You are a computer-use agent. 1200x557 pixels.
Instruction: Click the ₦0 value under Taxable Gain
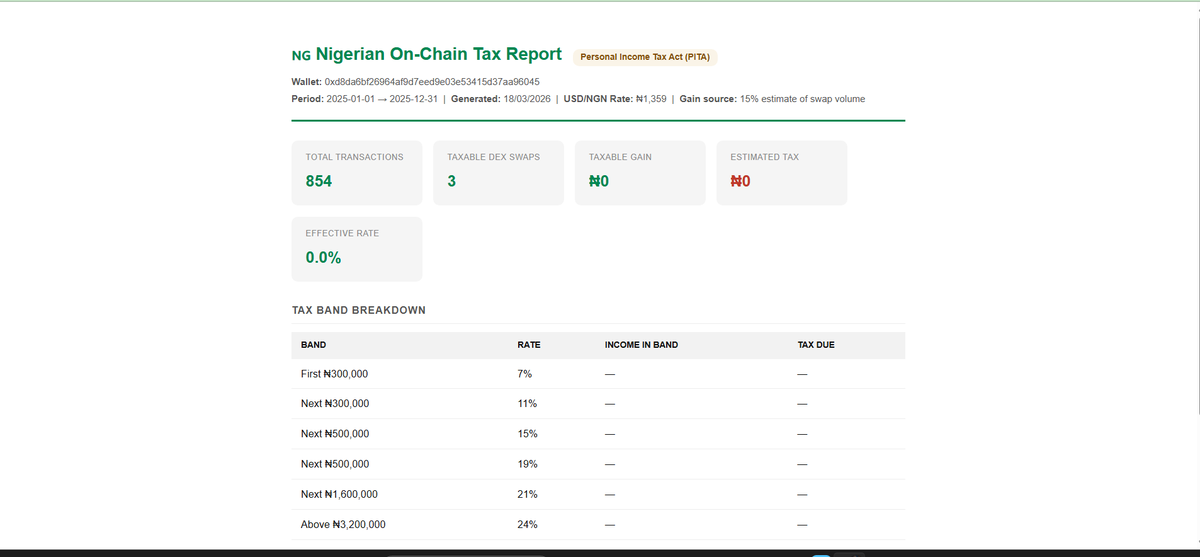pos(599,182)
